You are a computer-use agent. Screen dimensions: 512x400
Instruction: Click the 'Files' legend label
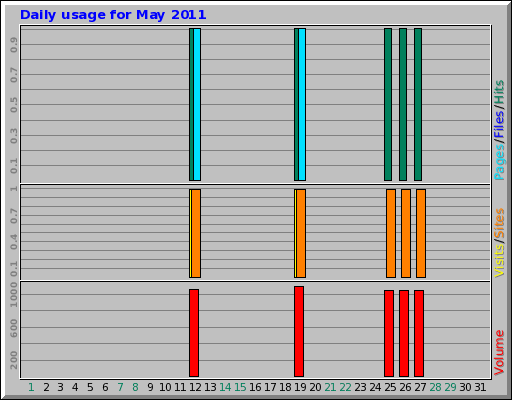499,125
